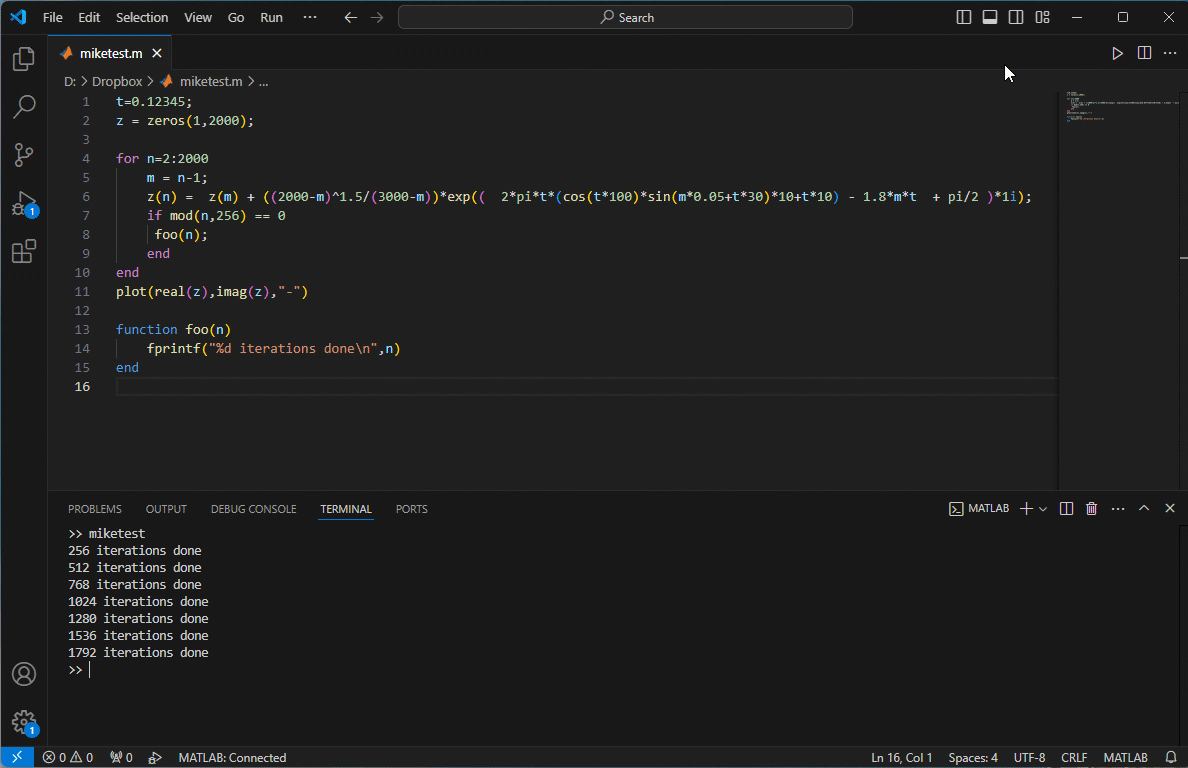Select the miketest.m editor tab

(x=111, y=53)
